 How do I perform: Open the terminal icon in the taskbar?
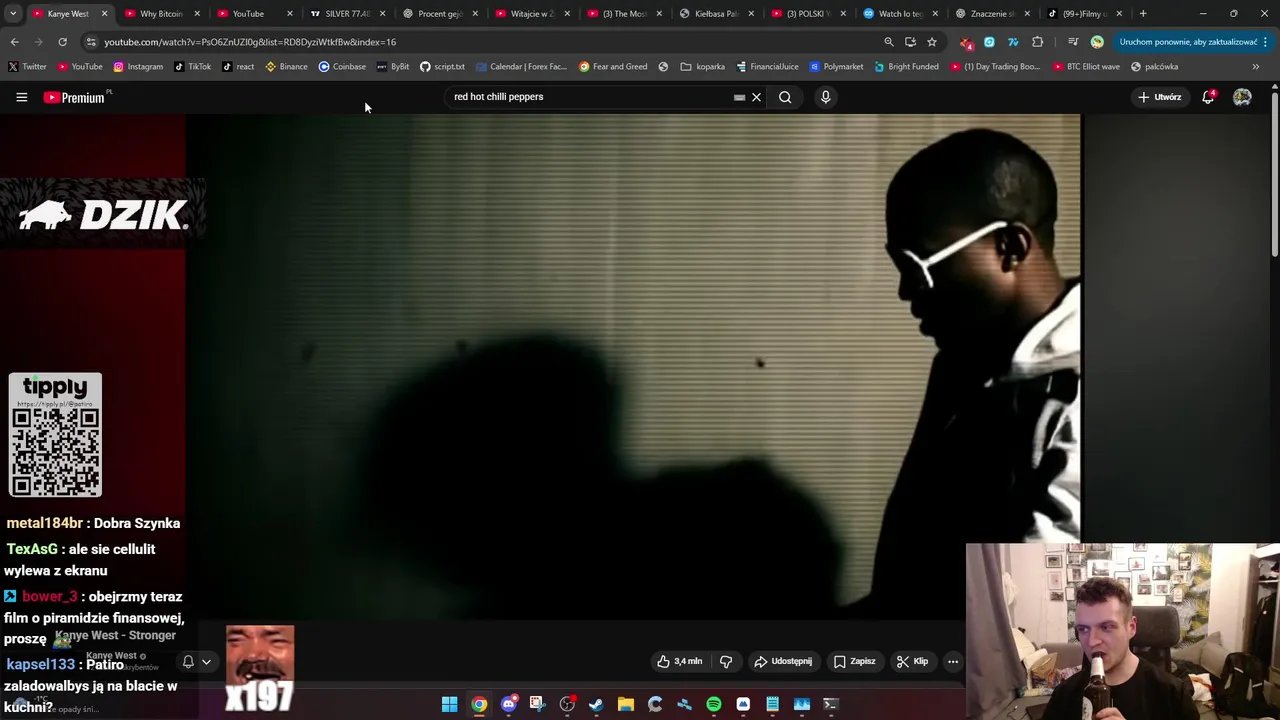pyautogui.click(x=830, y=704)
